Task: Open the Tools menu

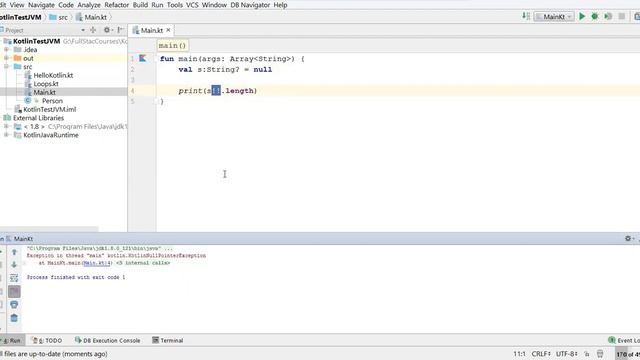Action: [175, 5]
